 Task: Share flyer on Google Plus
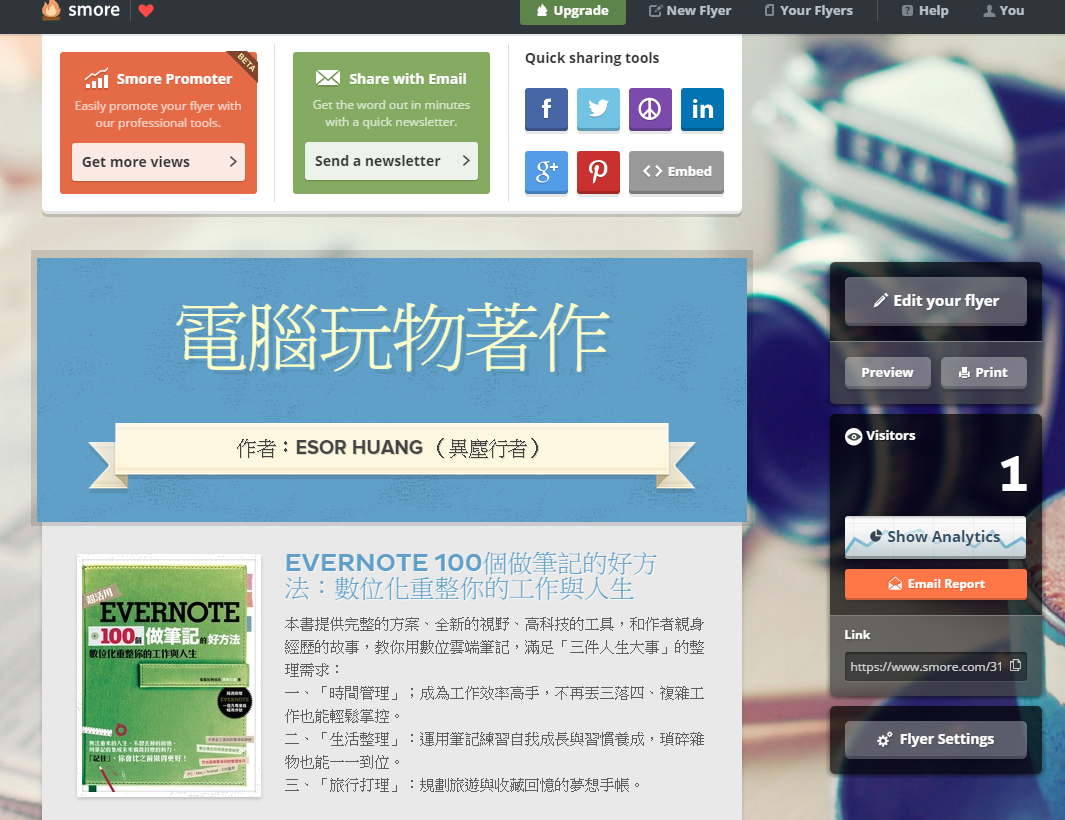546,172
